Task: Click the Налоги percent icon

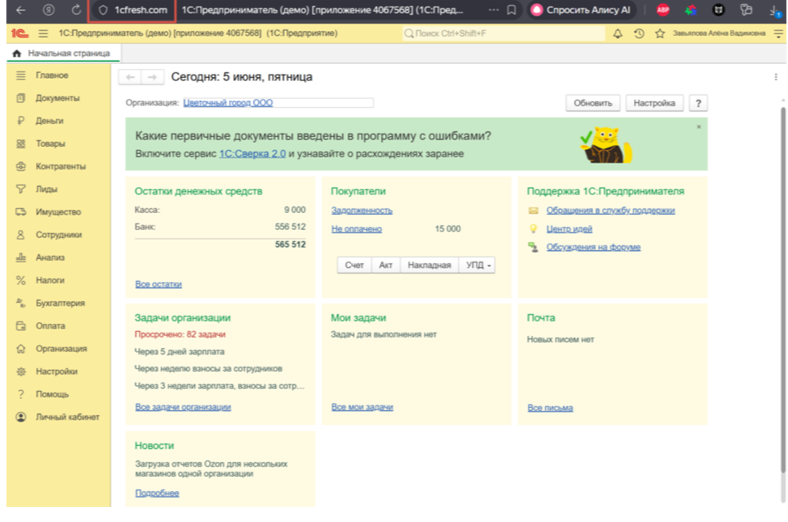Action: click(x=21, y=280)
